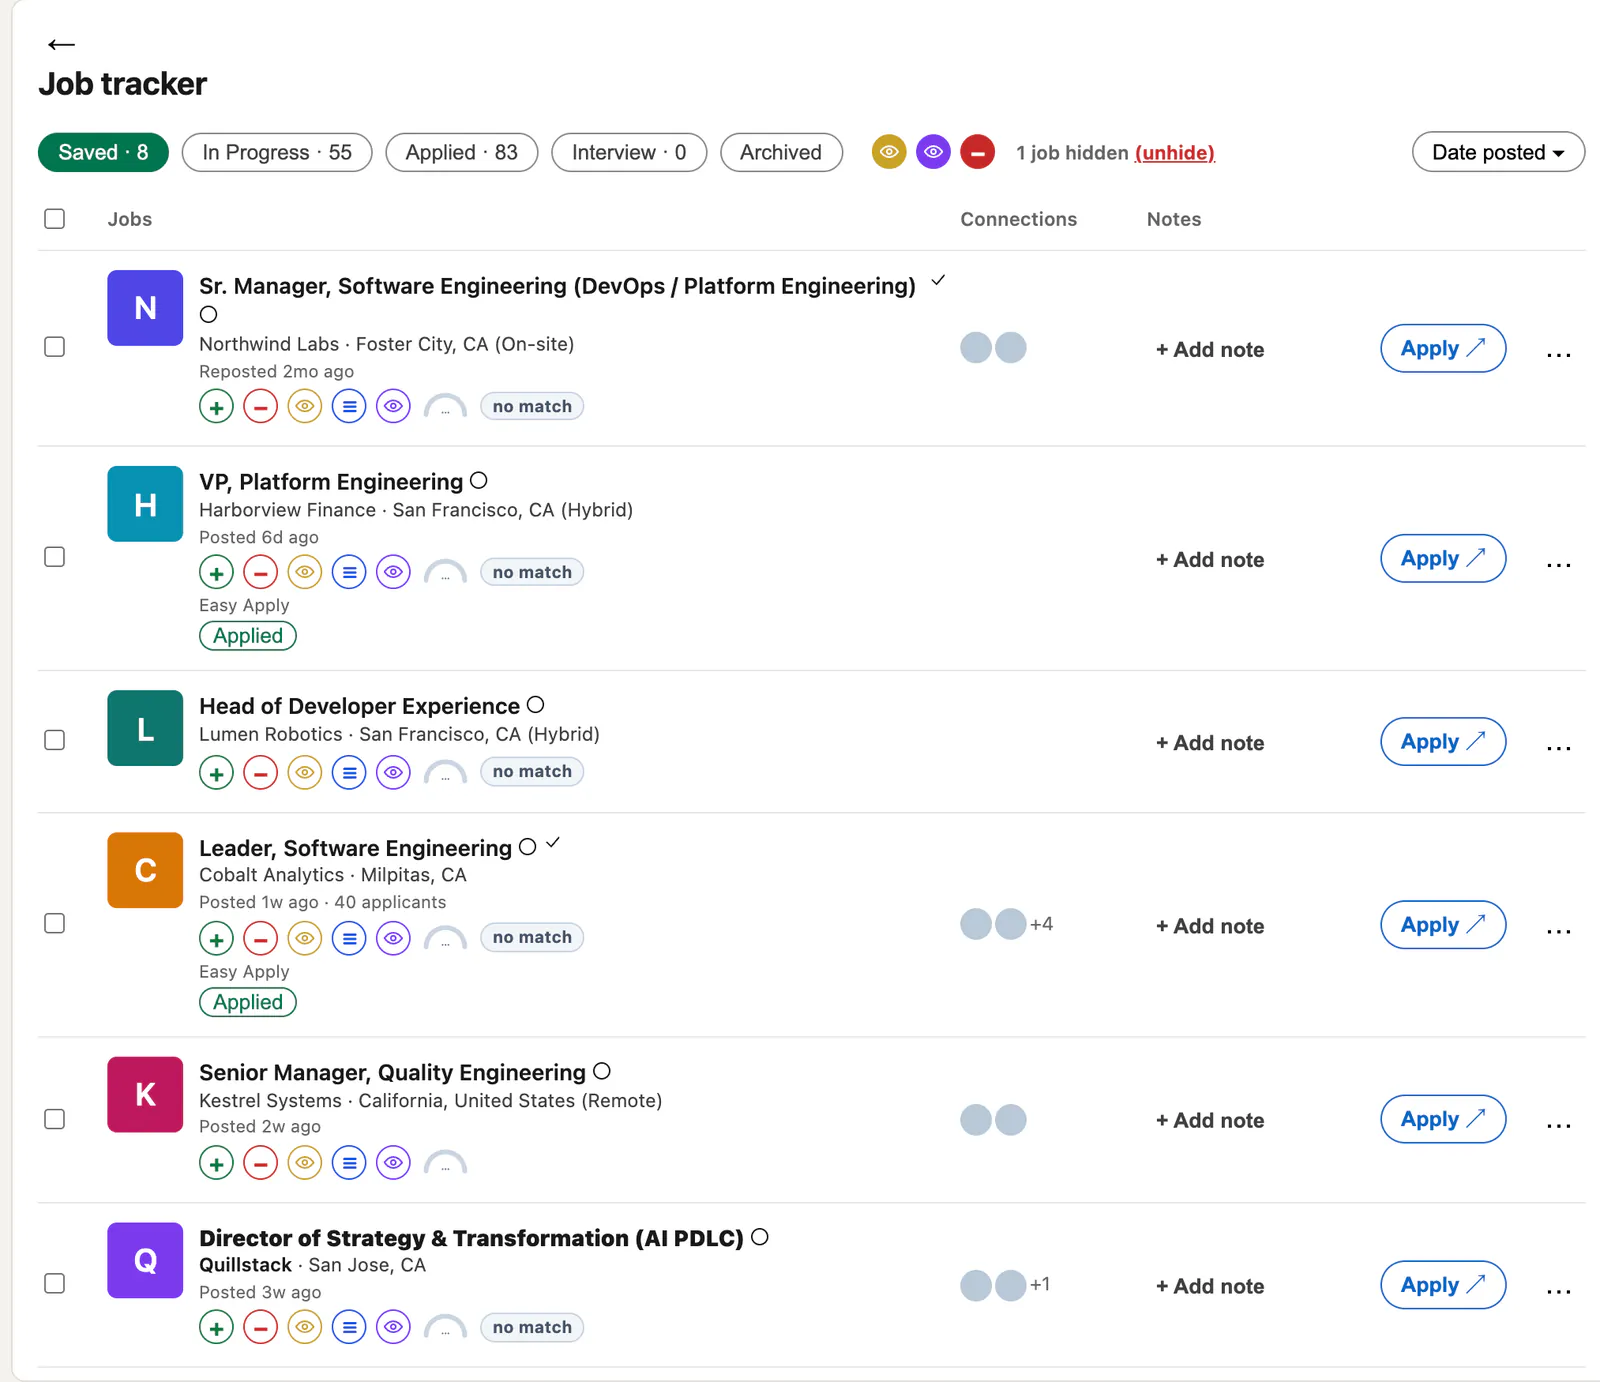Viewport: 1600px width, 1382px height.
Task: Click the purple eye filter icon in header
Action: point(933,152)
